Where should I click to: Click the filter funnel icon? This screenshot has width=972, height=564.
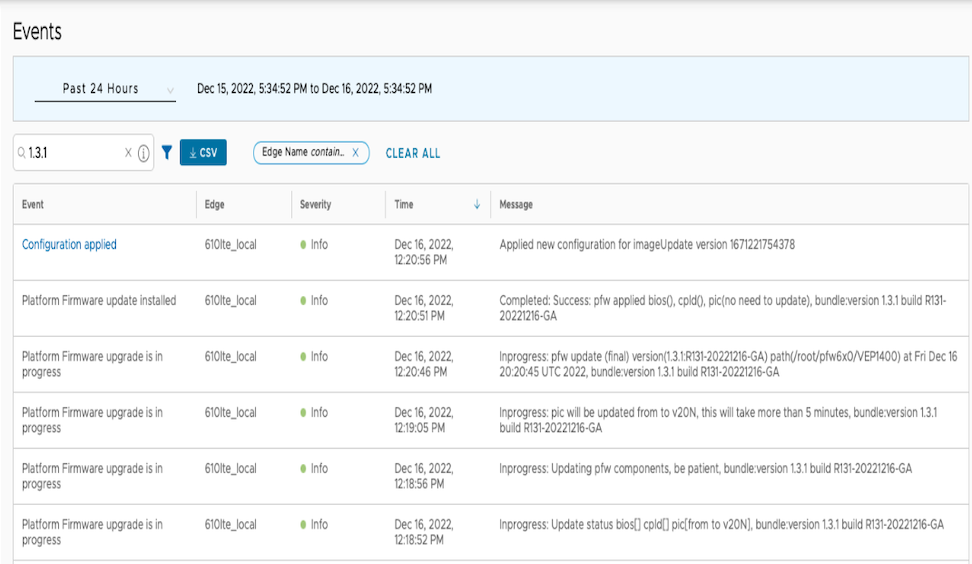click(167, 153)
